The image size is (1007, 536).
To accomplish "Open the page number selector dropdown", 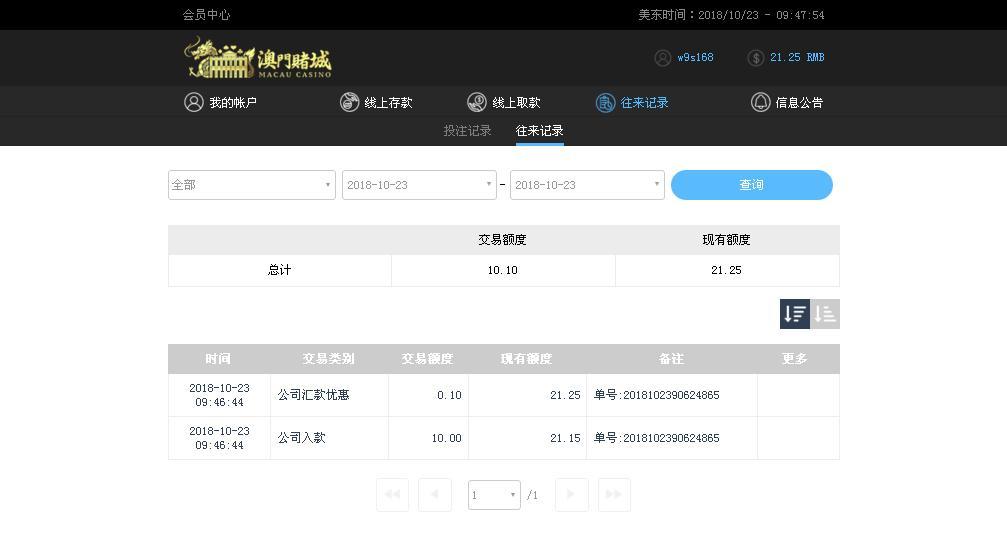I will 494,495.
